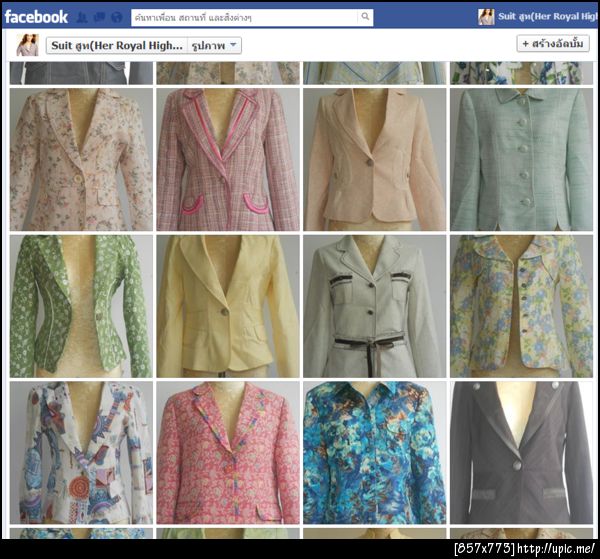The width and height of the screenshot is (600, 559).
Task: Open the รูปภาพ dropdown menu
Action: [214, 46]
